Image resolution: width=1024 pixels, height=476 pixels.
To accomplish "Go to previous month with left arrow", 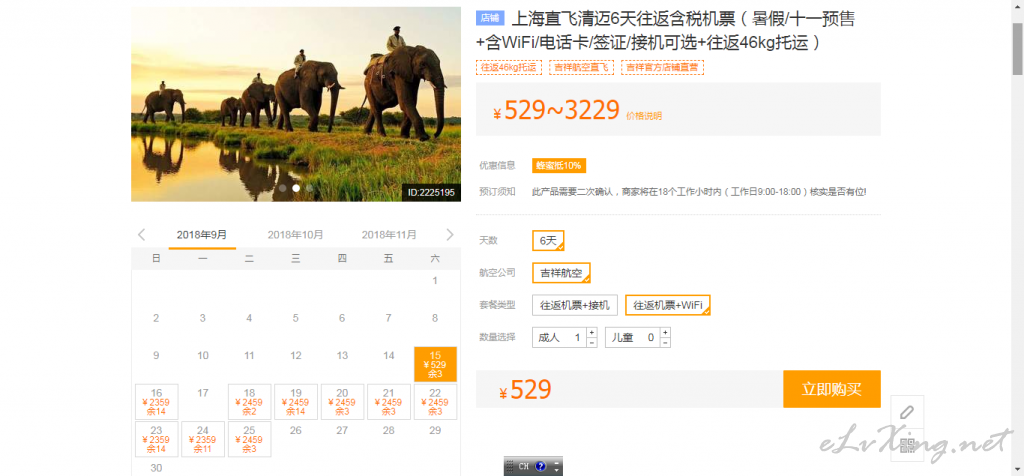I will [x=141, y=235].
